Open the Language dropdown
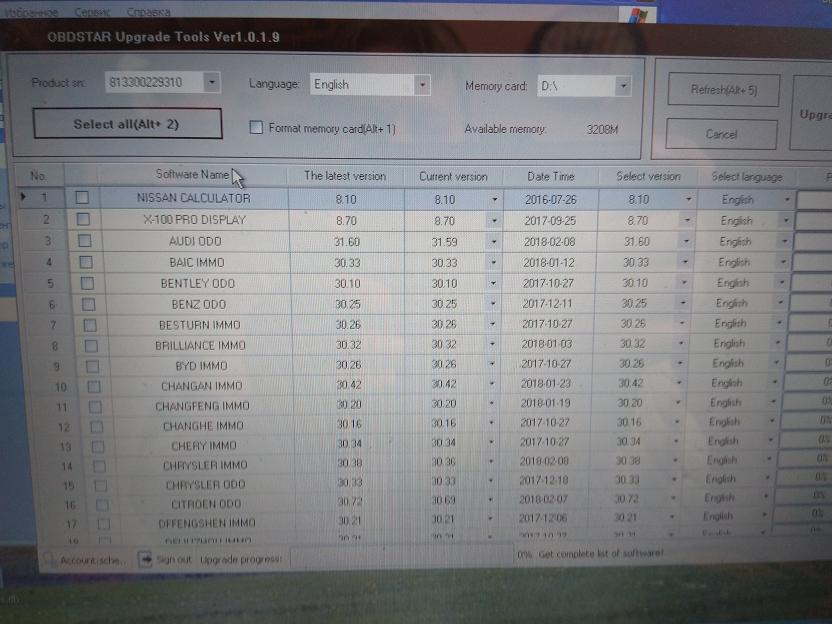This screenshot has width=832, height=624. 422,84
